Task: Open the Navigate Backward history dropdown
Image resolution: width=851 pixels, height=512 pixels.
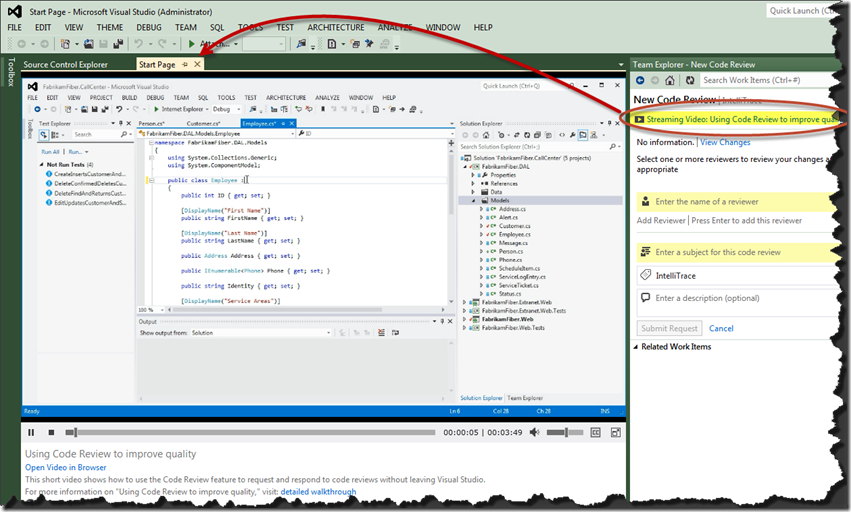Action: point(33,45)
